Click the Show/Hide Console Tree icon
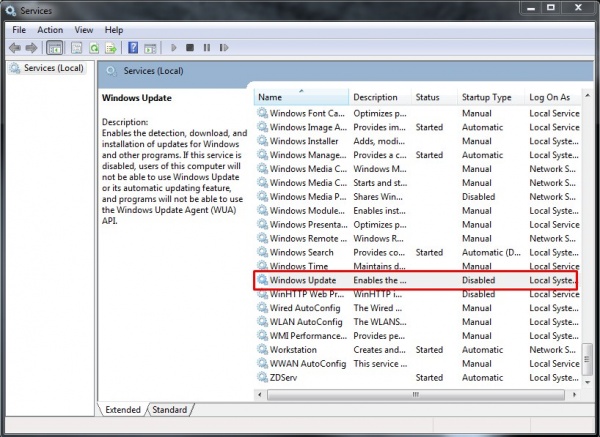 (x=55, y=47)
